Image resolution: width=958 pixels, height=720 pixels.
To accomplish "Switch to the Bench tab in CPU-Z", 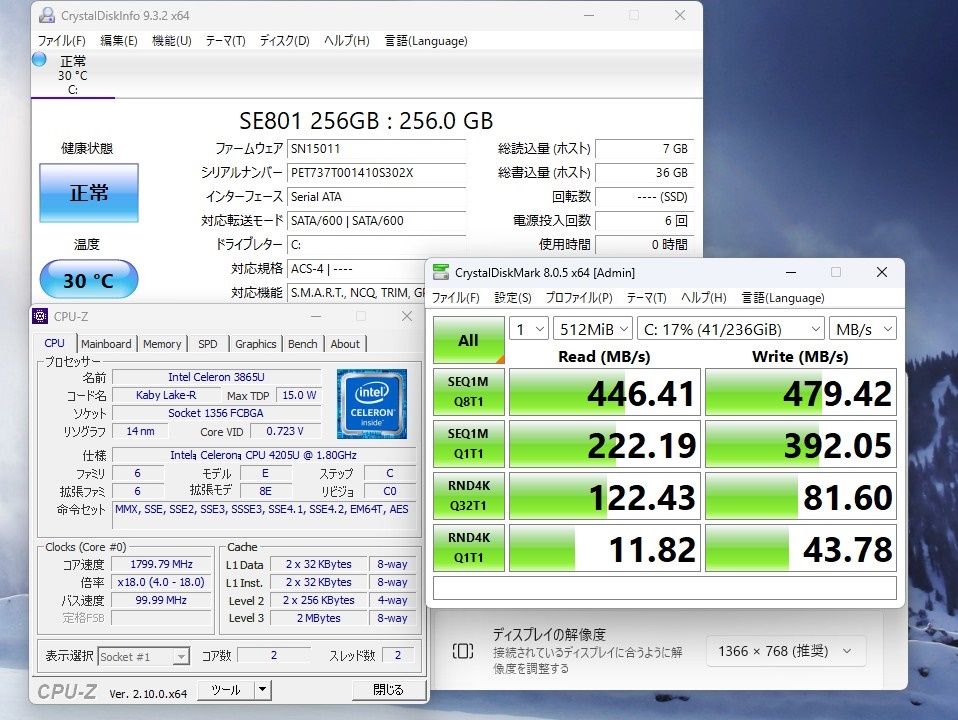I will click(302, 344).
